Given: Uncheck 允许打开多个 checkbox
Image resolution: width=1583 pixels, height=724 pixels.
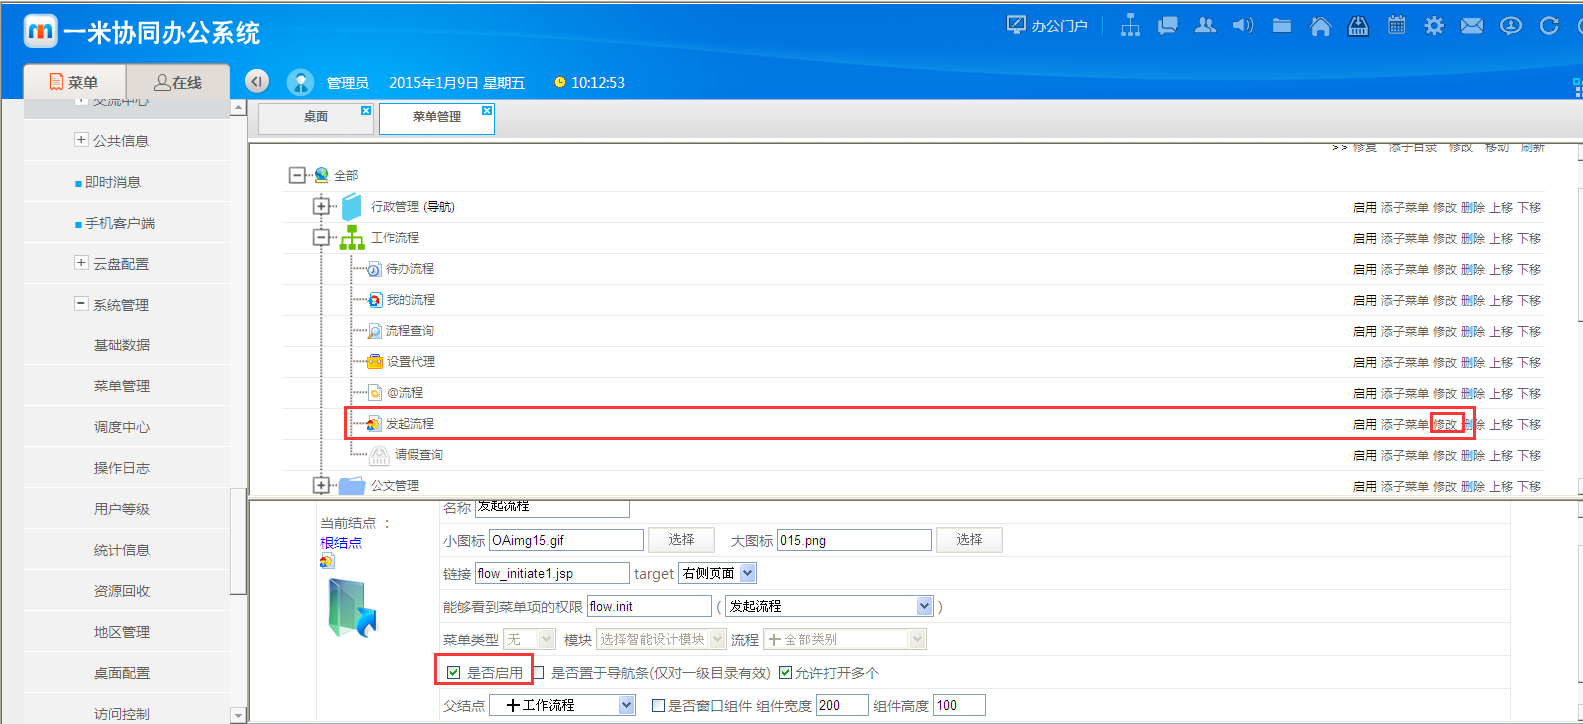Looking at the screenshot, I should (785, 673).
